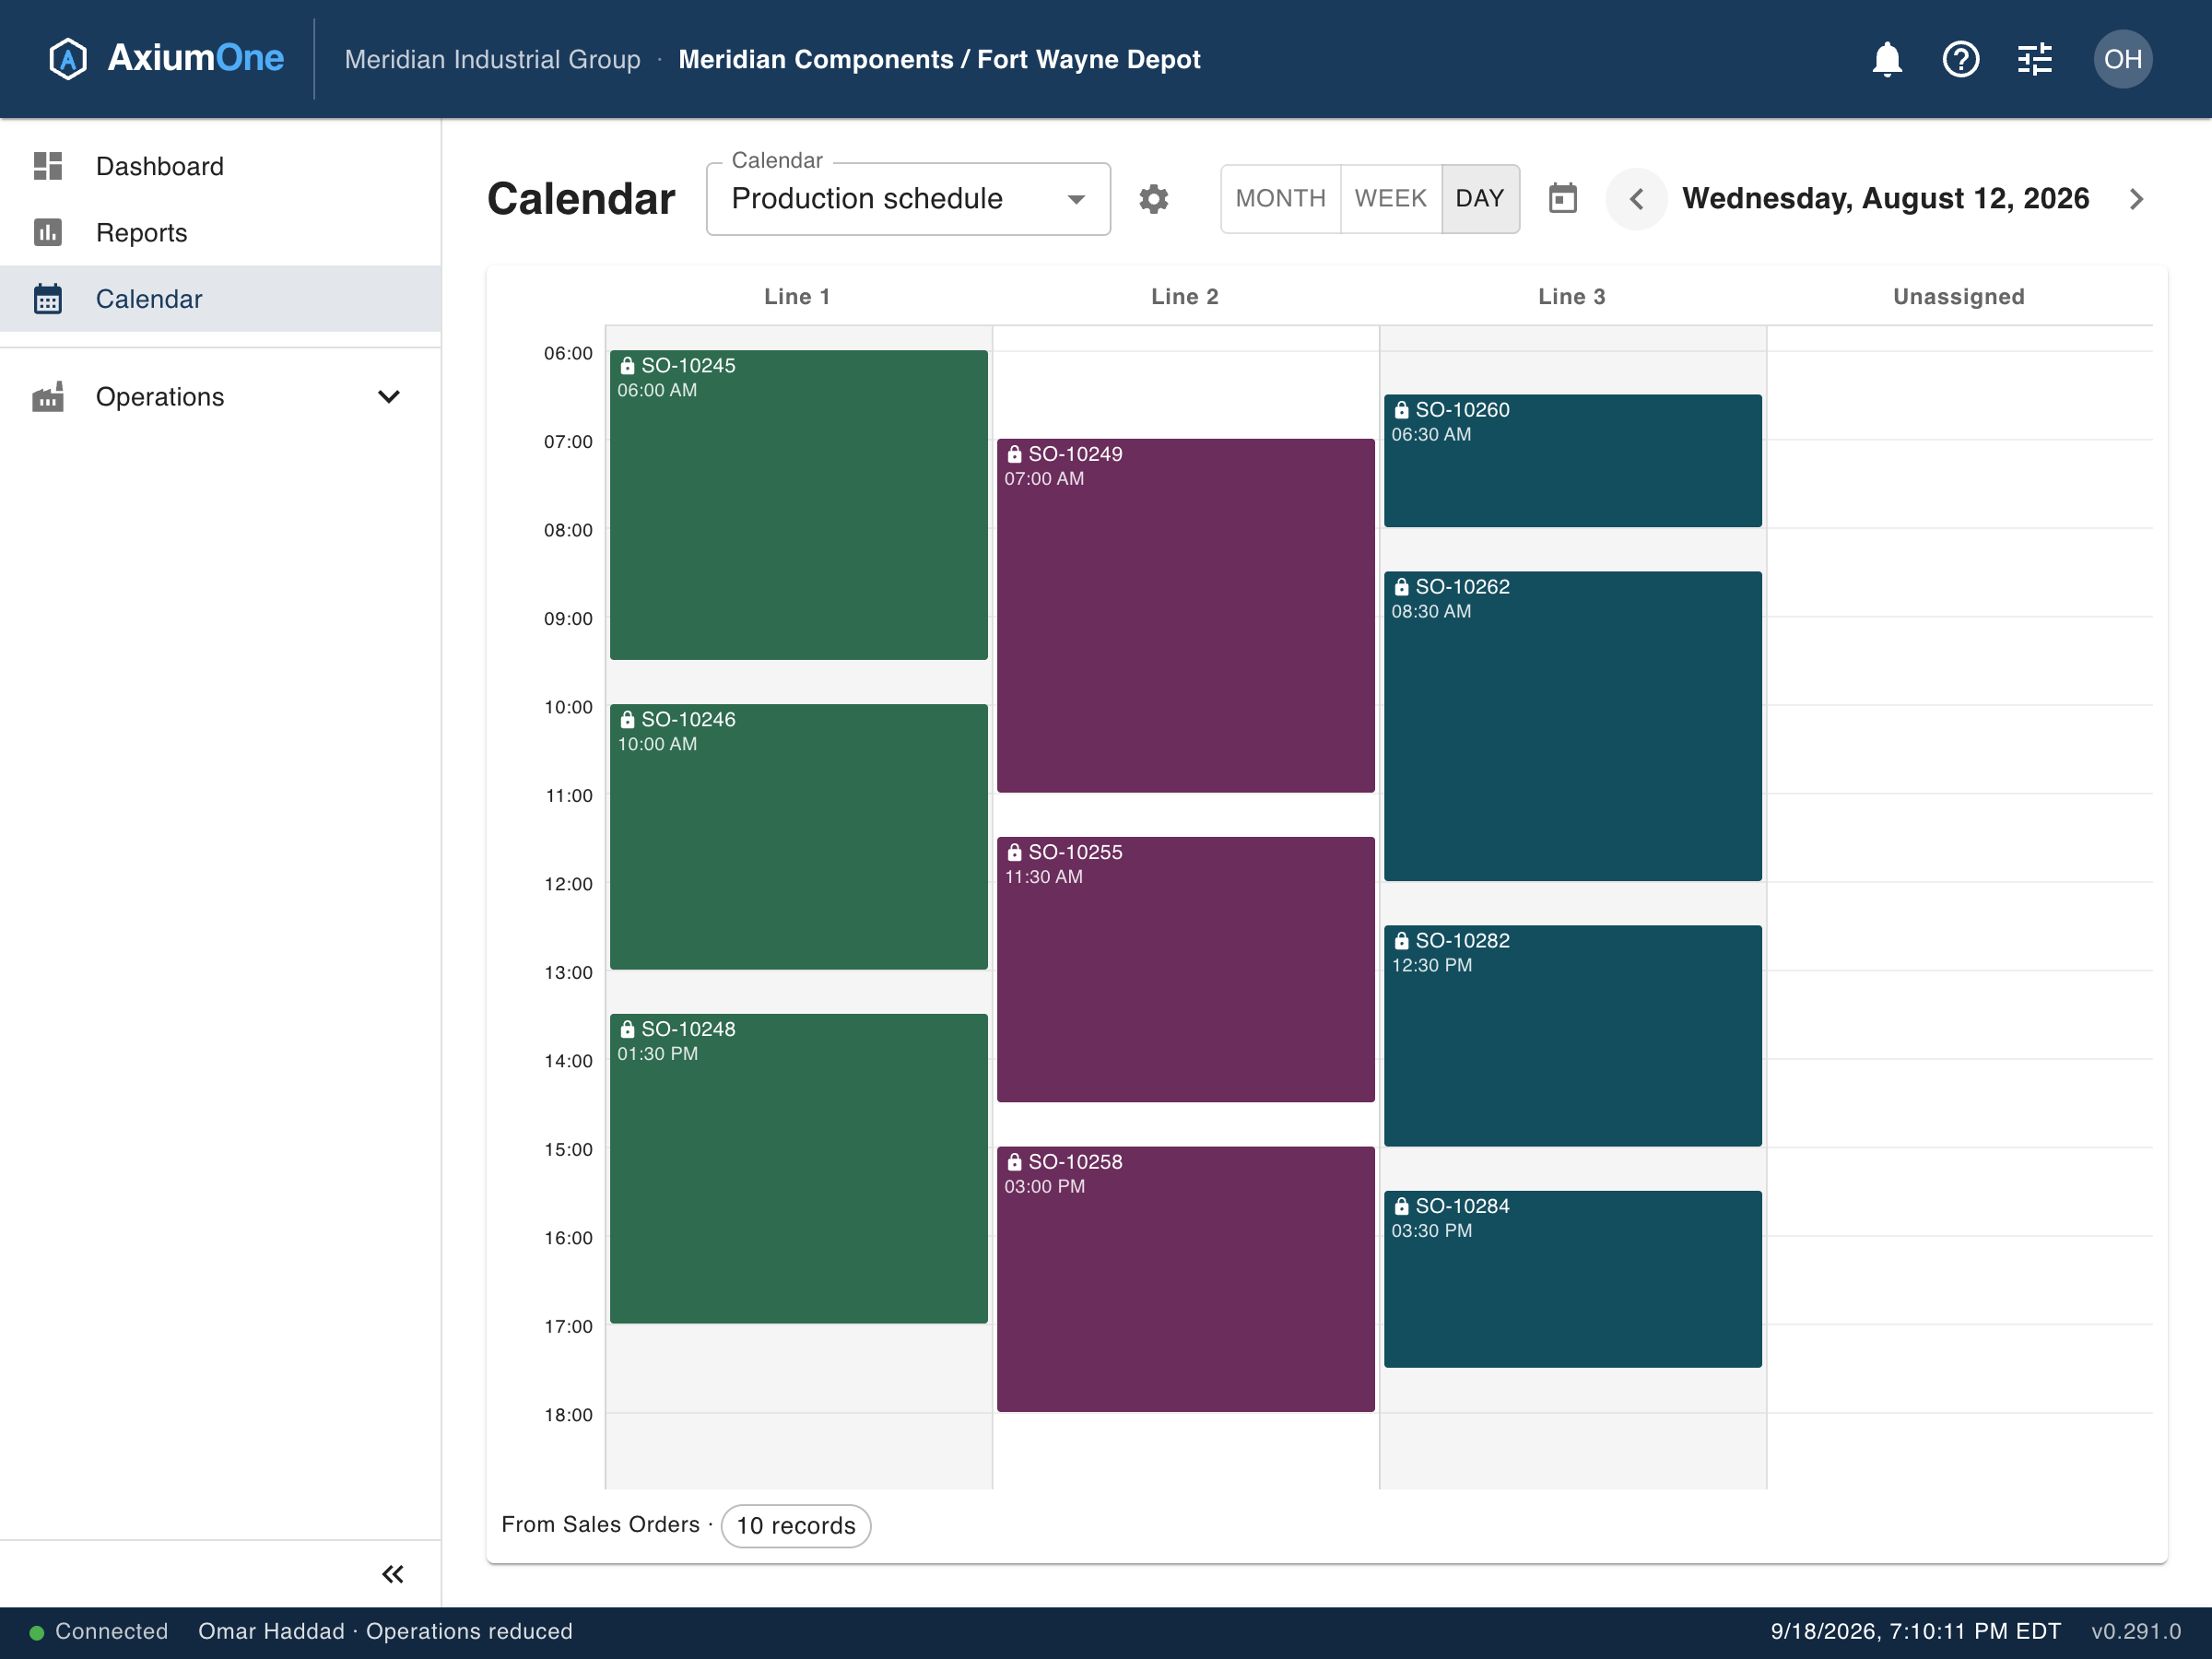The height and width of the screenshot is (1659, 2212).
Task: Click the 10 records chip
Action: point(796,1526)
